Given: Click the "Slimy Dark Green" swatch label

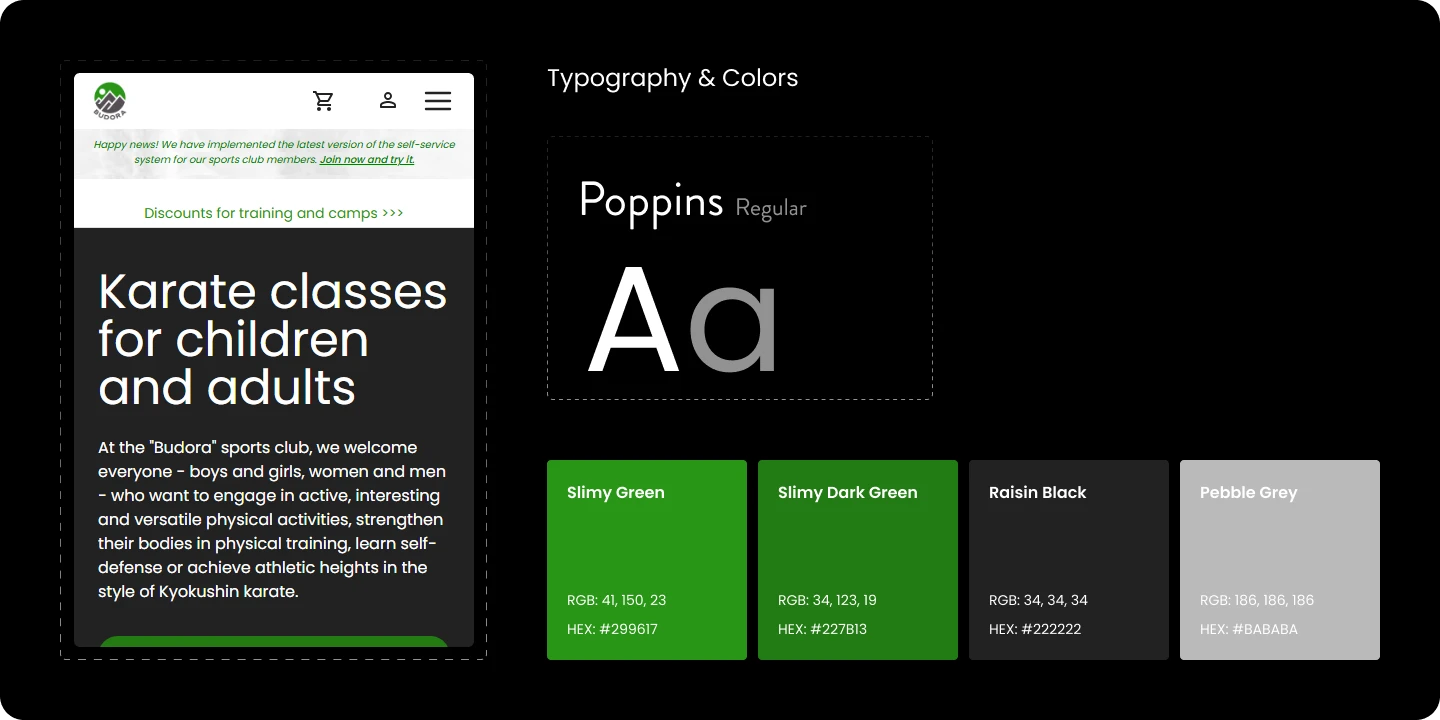Looking at the screenshot, I should tap(847, 493).
